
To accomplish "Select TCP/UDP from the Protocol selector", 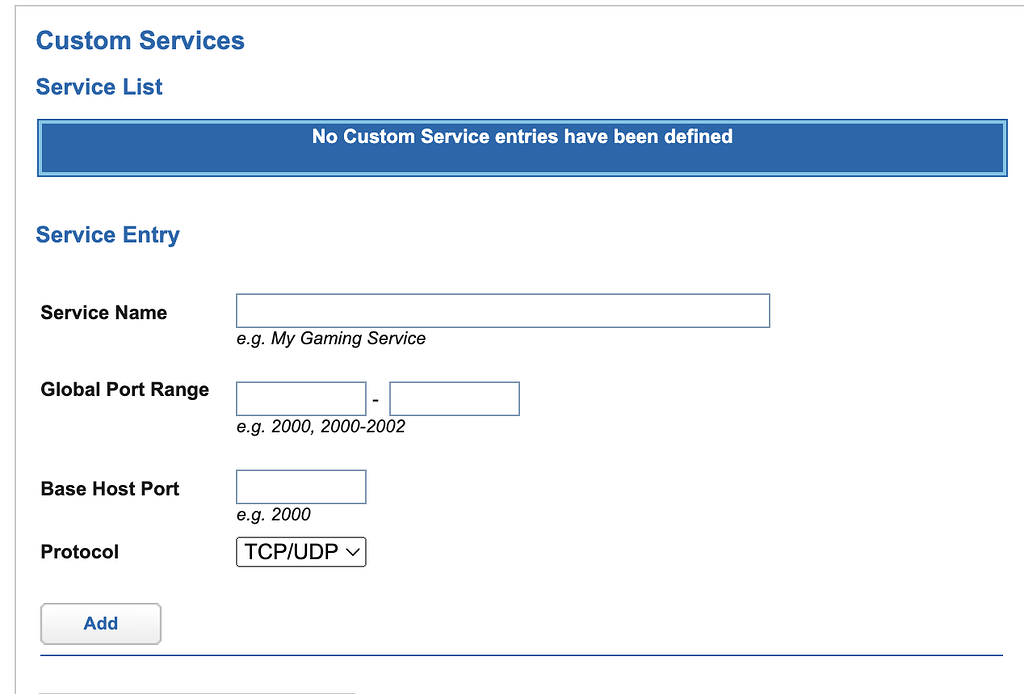I will pyautogui.click(x=300, y=551).
